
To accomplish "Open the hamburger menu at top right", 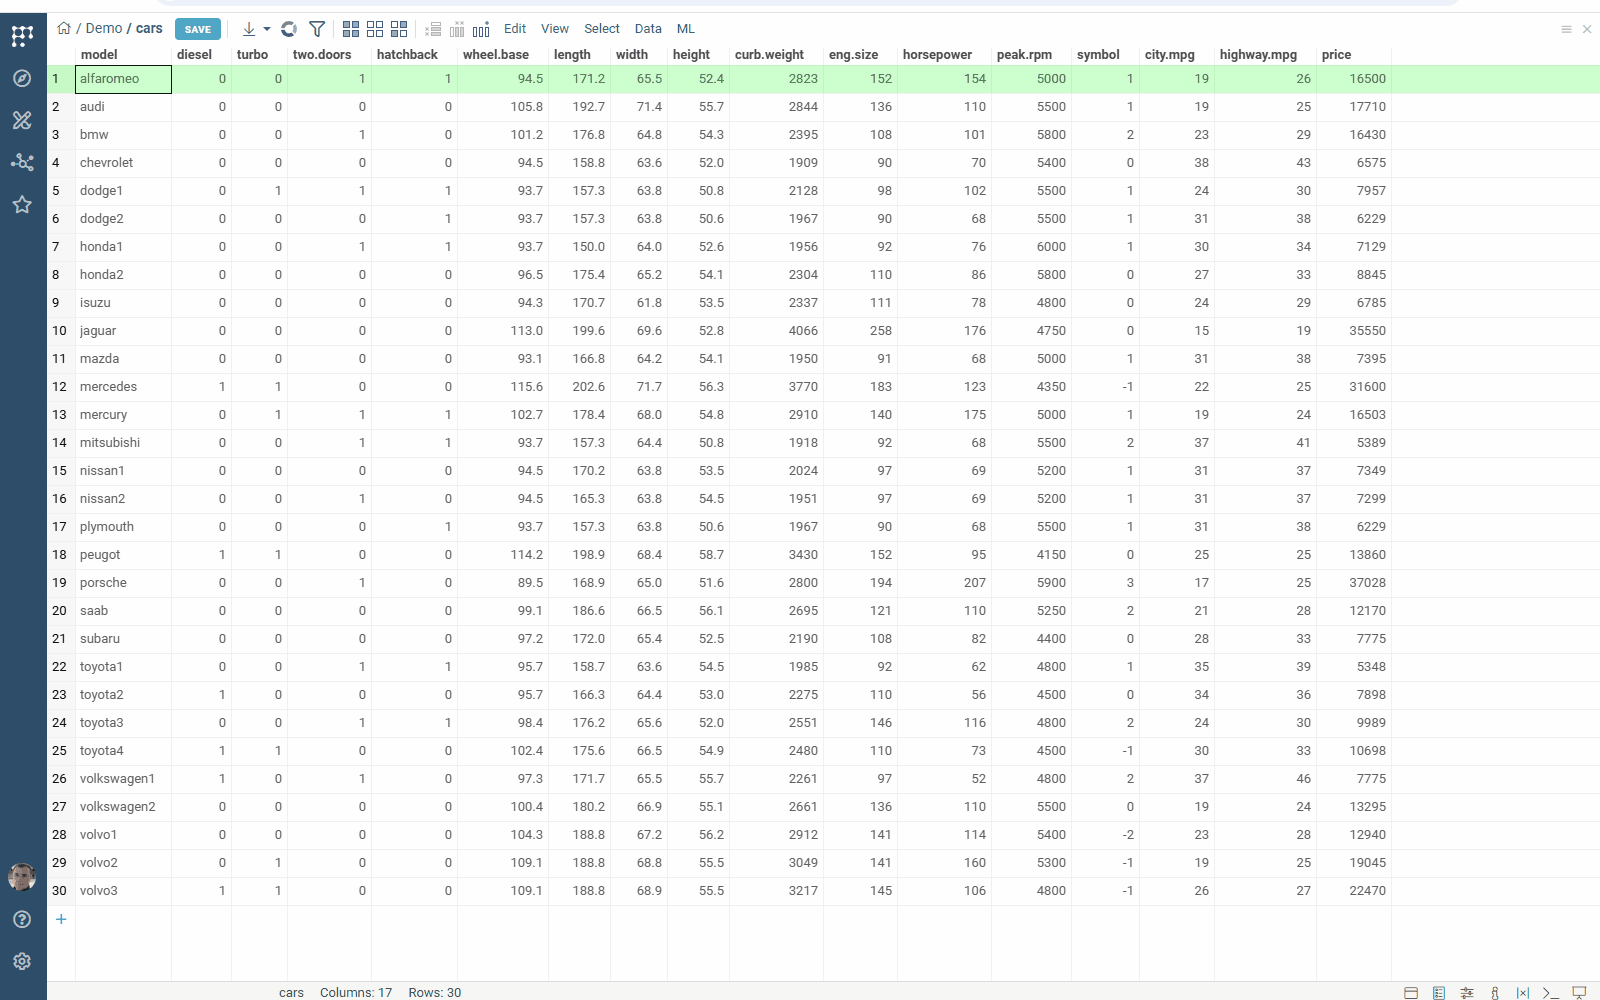I will pos(1566,29).
